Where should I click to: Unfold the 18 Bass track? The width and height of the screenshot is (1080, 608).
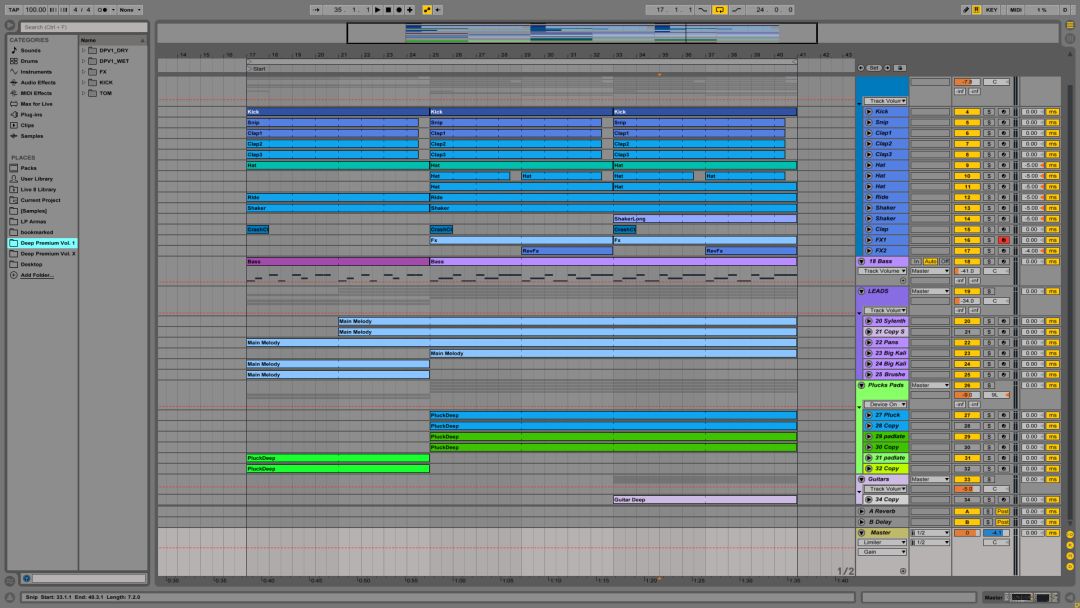point(861,262)
